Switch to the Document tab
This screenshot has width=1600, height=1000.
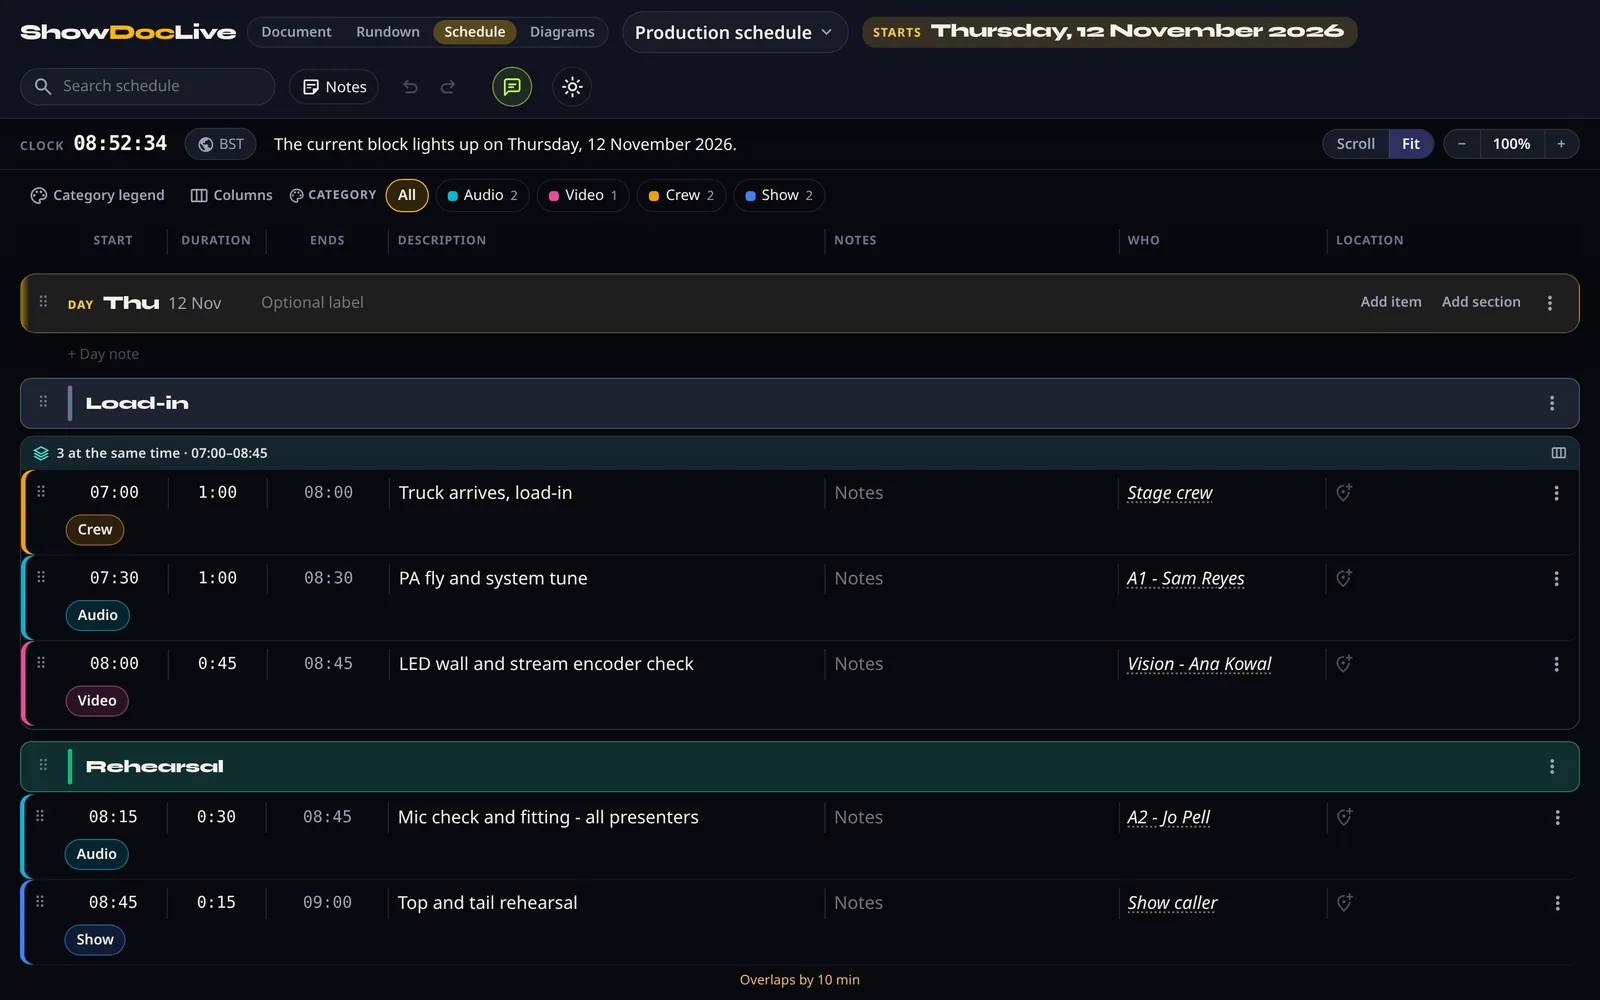(296, 32)
